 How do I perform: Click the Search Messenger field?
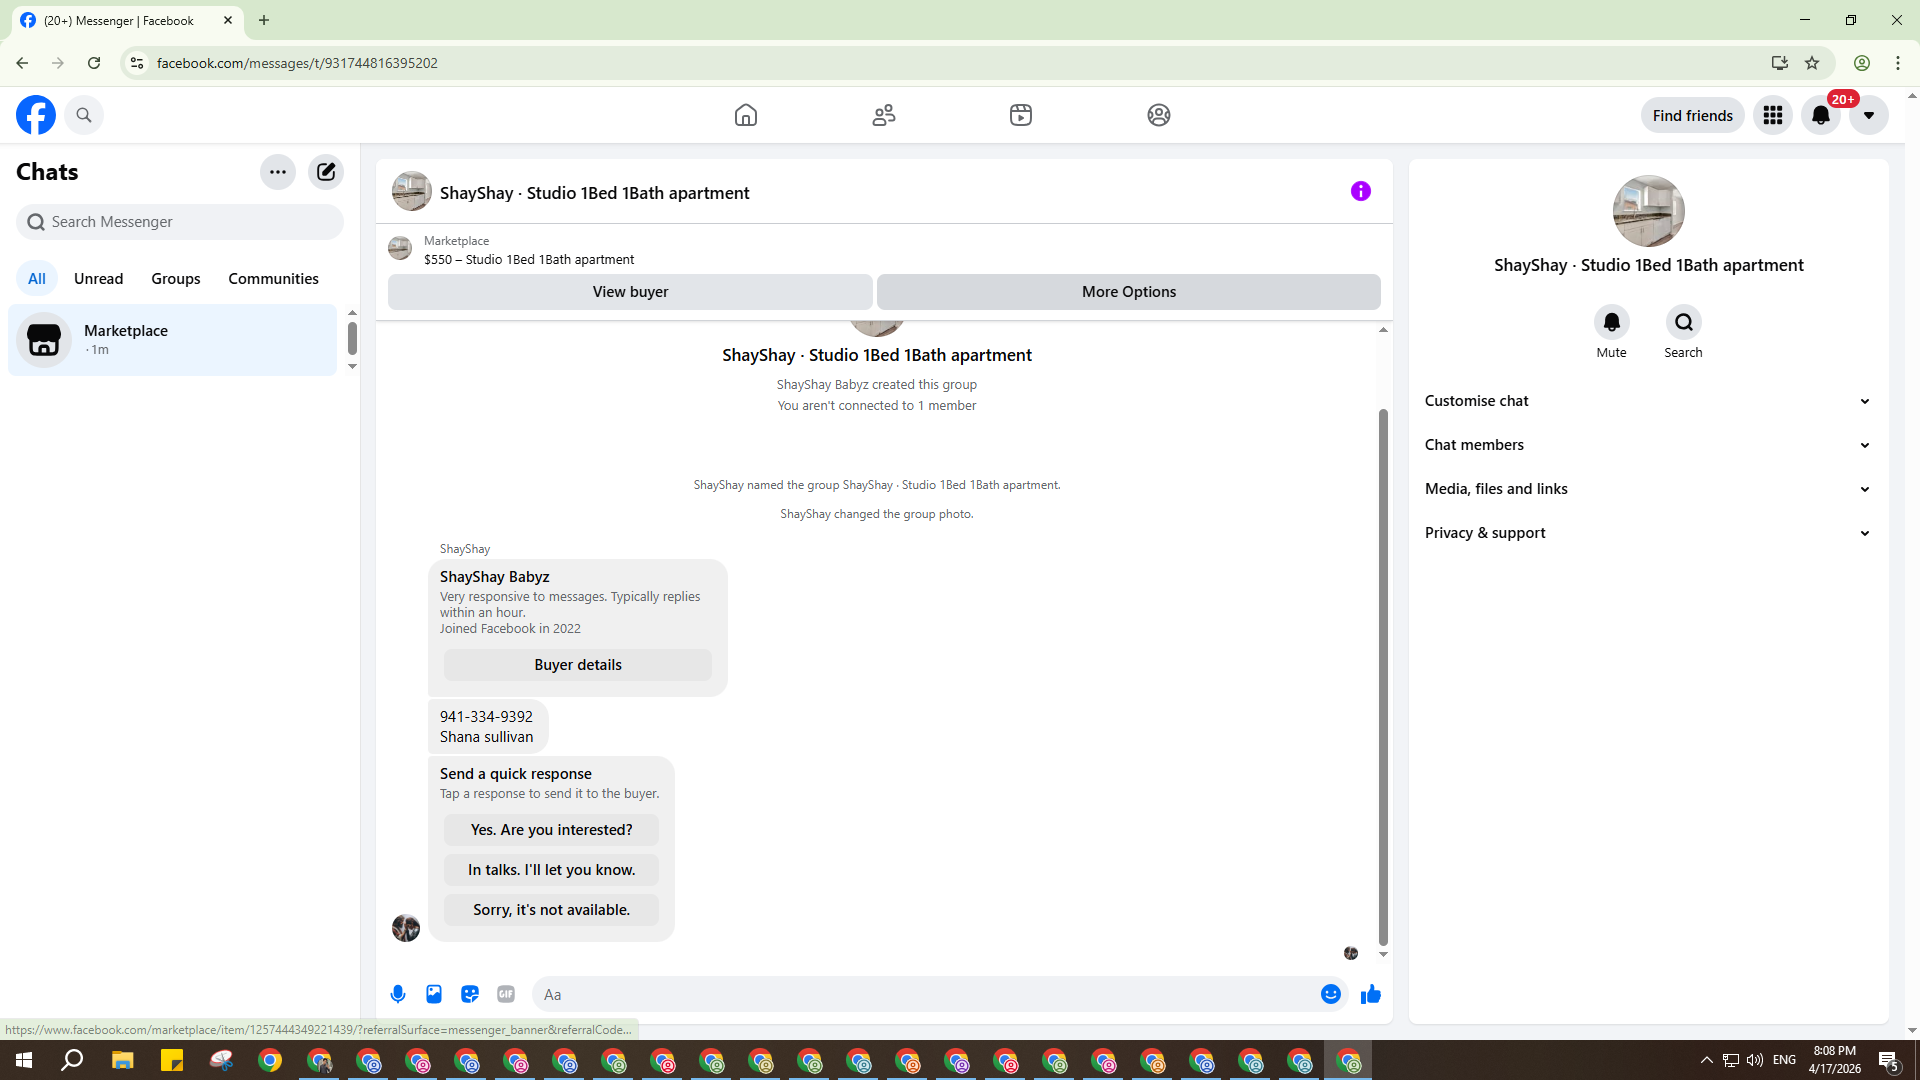180,222
